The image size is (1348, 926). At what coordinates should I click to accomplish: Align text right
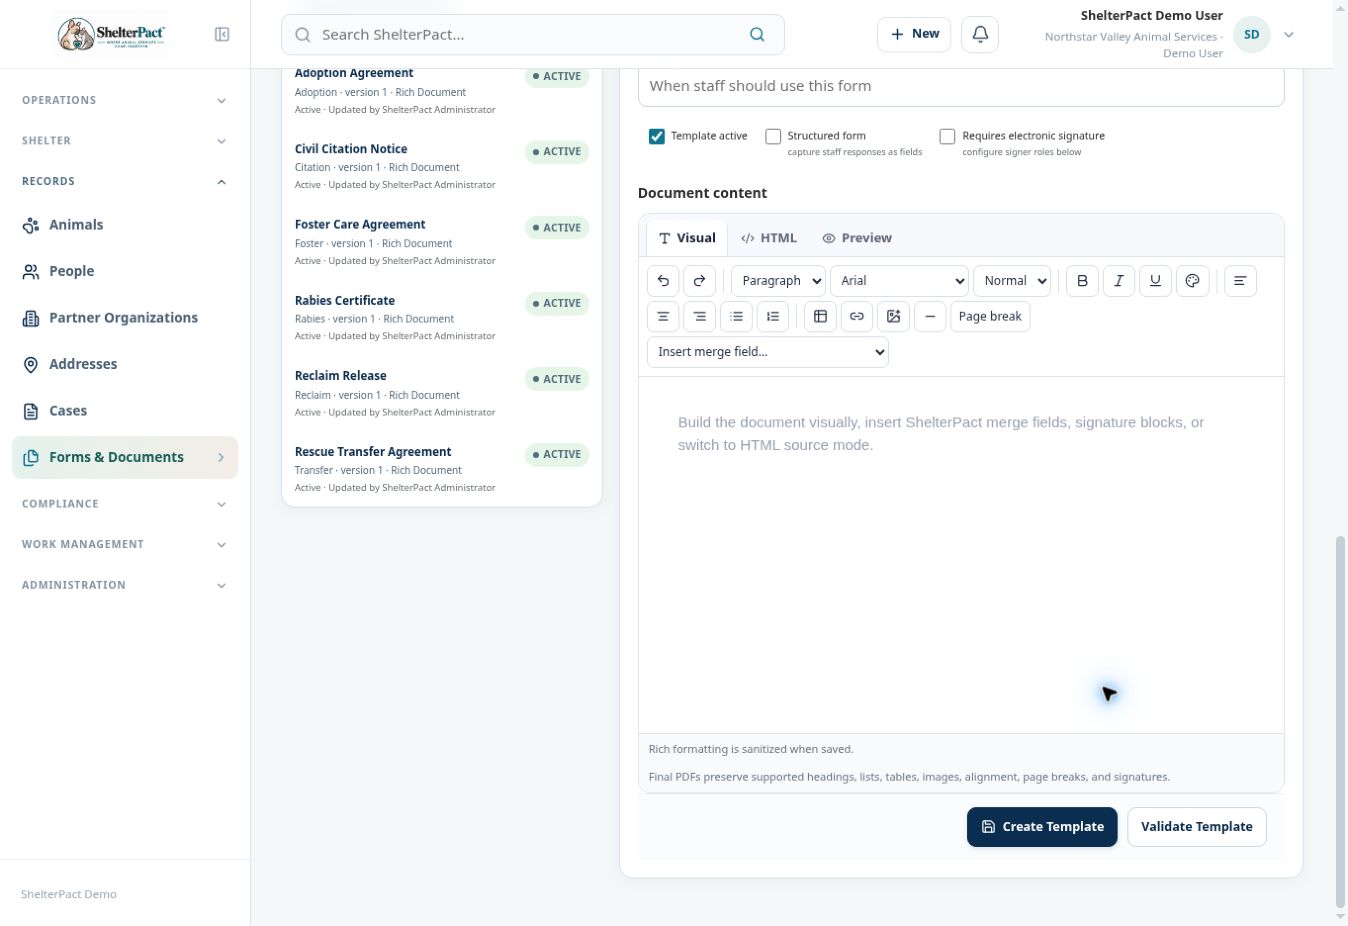pos(700,317)
